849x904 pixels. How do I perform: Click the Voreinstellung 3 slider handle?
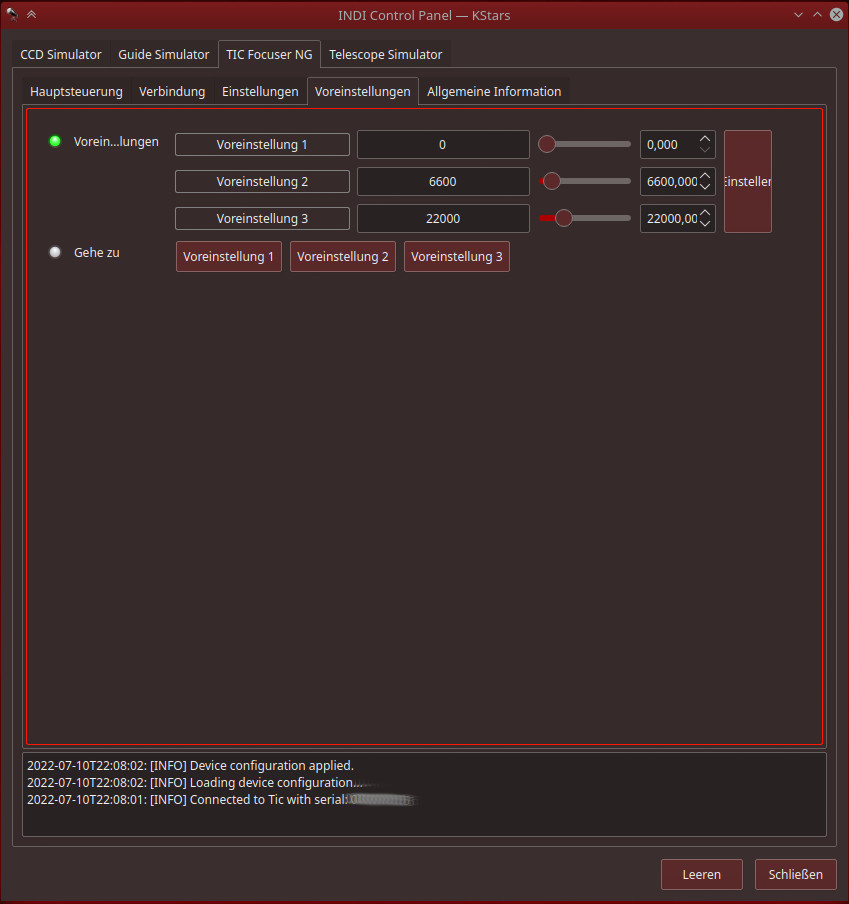(564, 218)
